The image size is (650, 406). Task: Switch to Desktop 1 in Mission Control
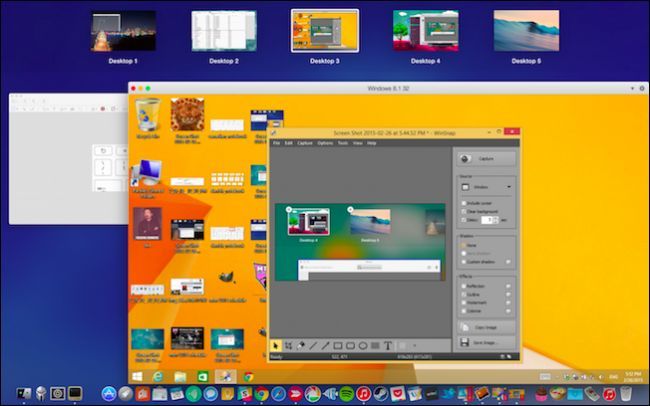[x=123, y=31]
